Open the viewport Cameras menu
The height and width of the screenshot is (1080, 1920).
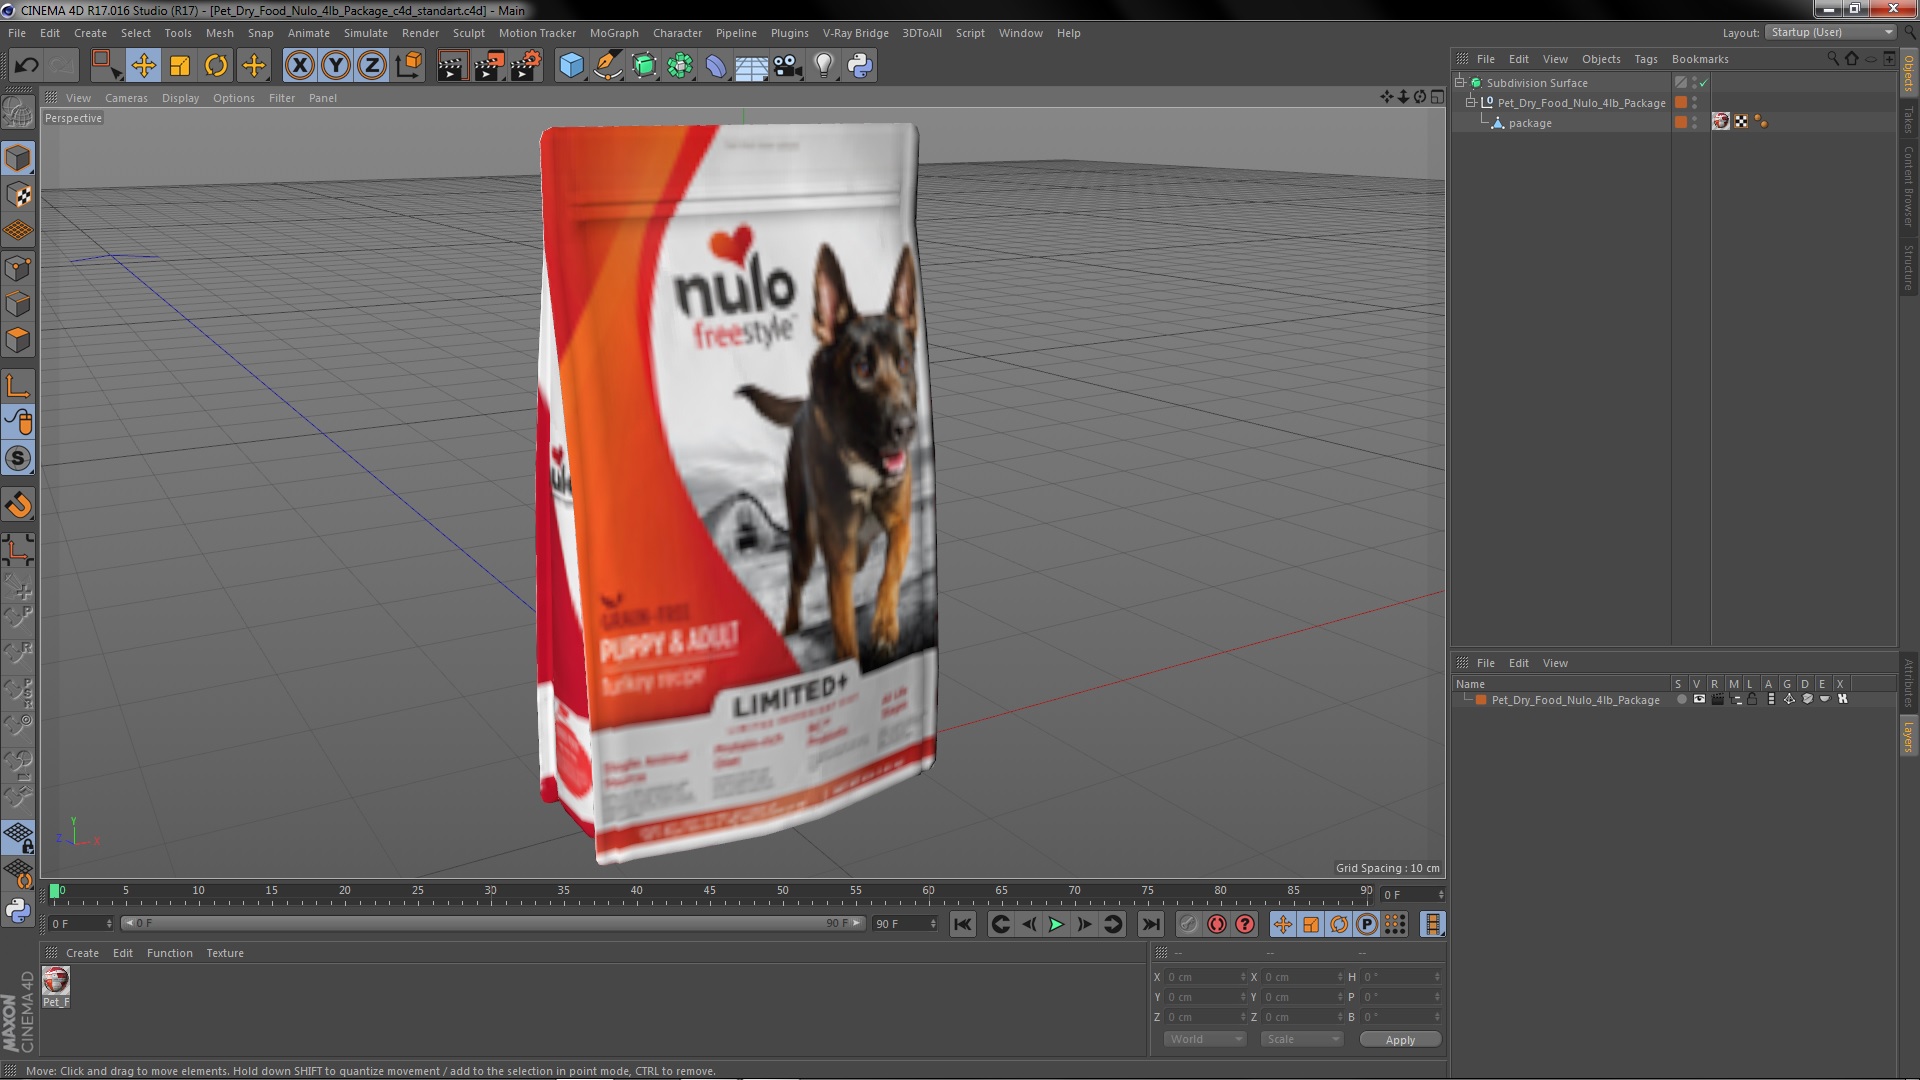point(126,98)
